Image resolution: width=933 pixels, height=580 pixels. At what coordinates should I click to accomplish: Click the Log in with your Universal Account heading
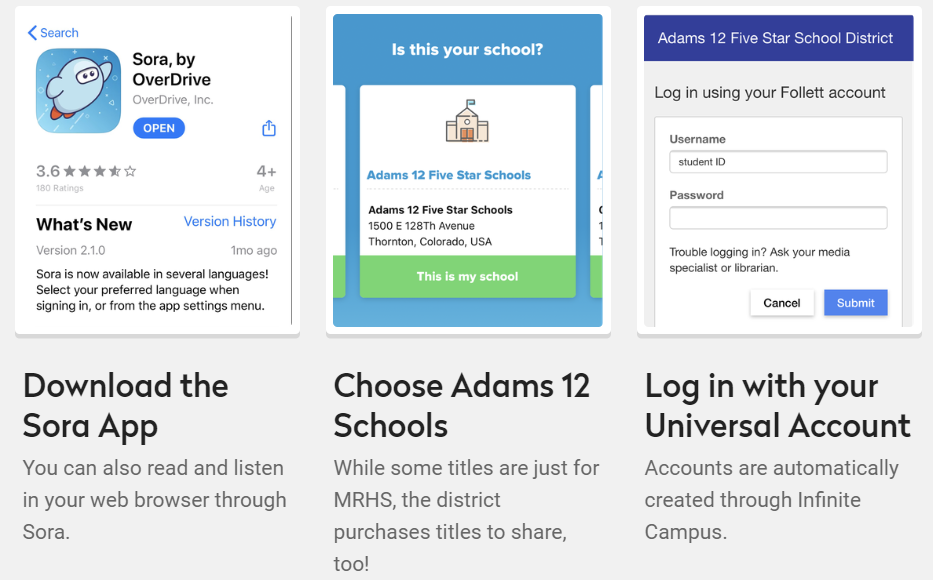(x=778, y=406)
